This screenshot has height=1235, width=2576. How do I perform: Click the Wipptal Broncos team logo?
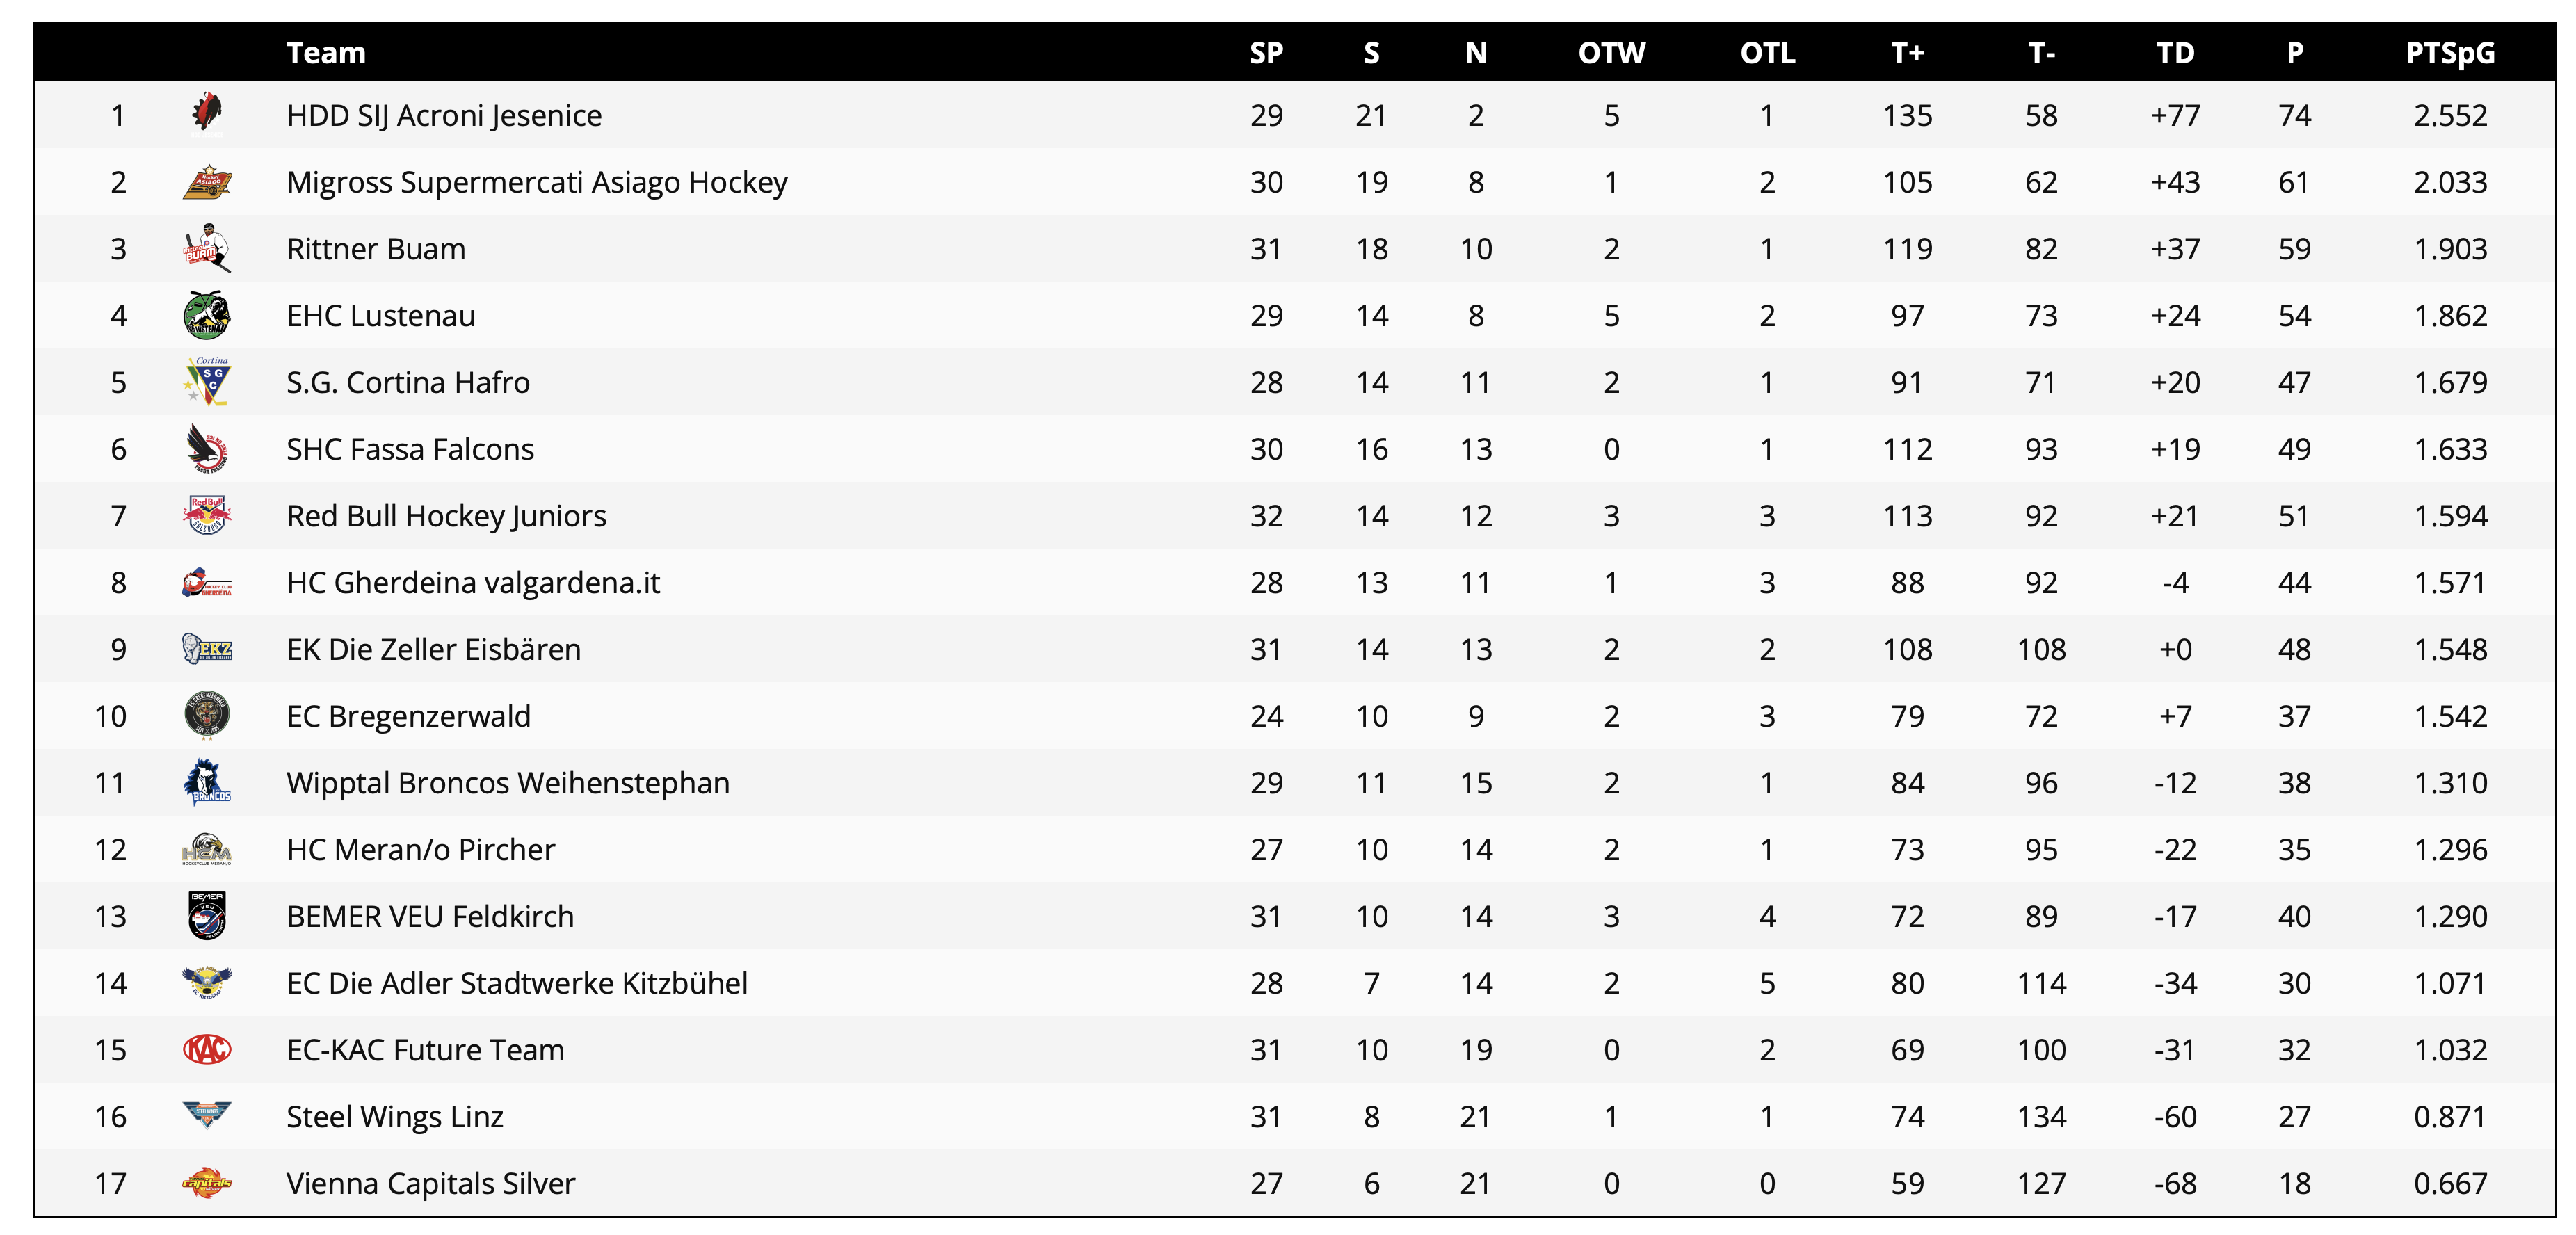click(x=207, y=783)
